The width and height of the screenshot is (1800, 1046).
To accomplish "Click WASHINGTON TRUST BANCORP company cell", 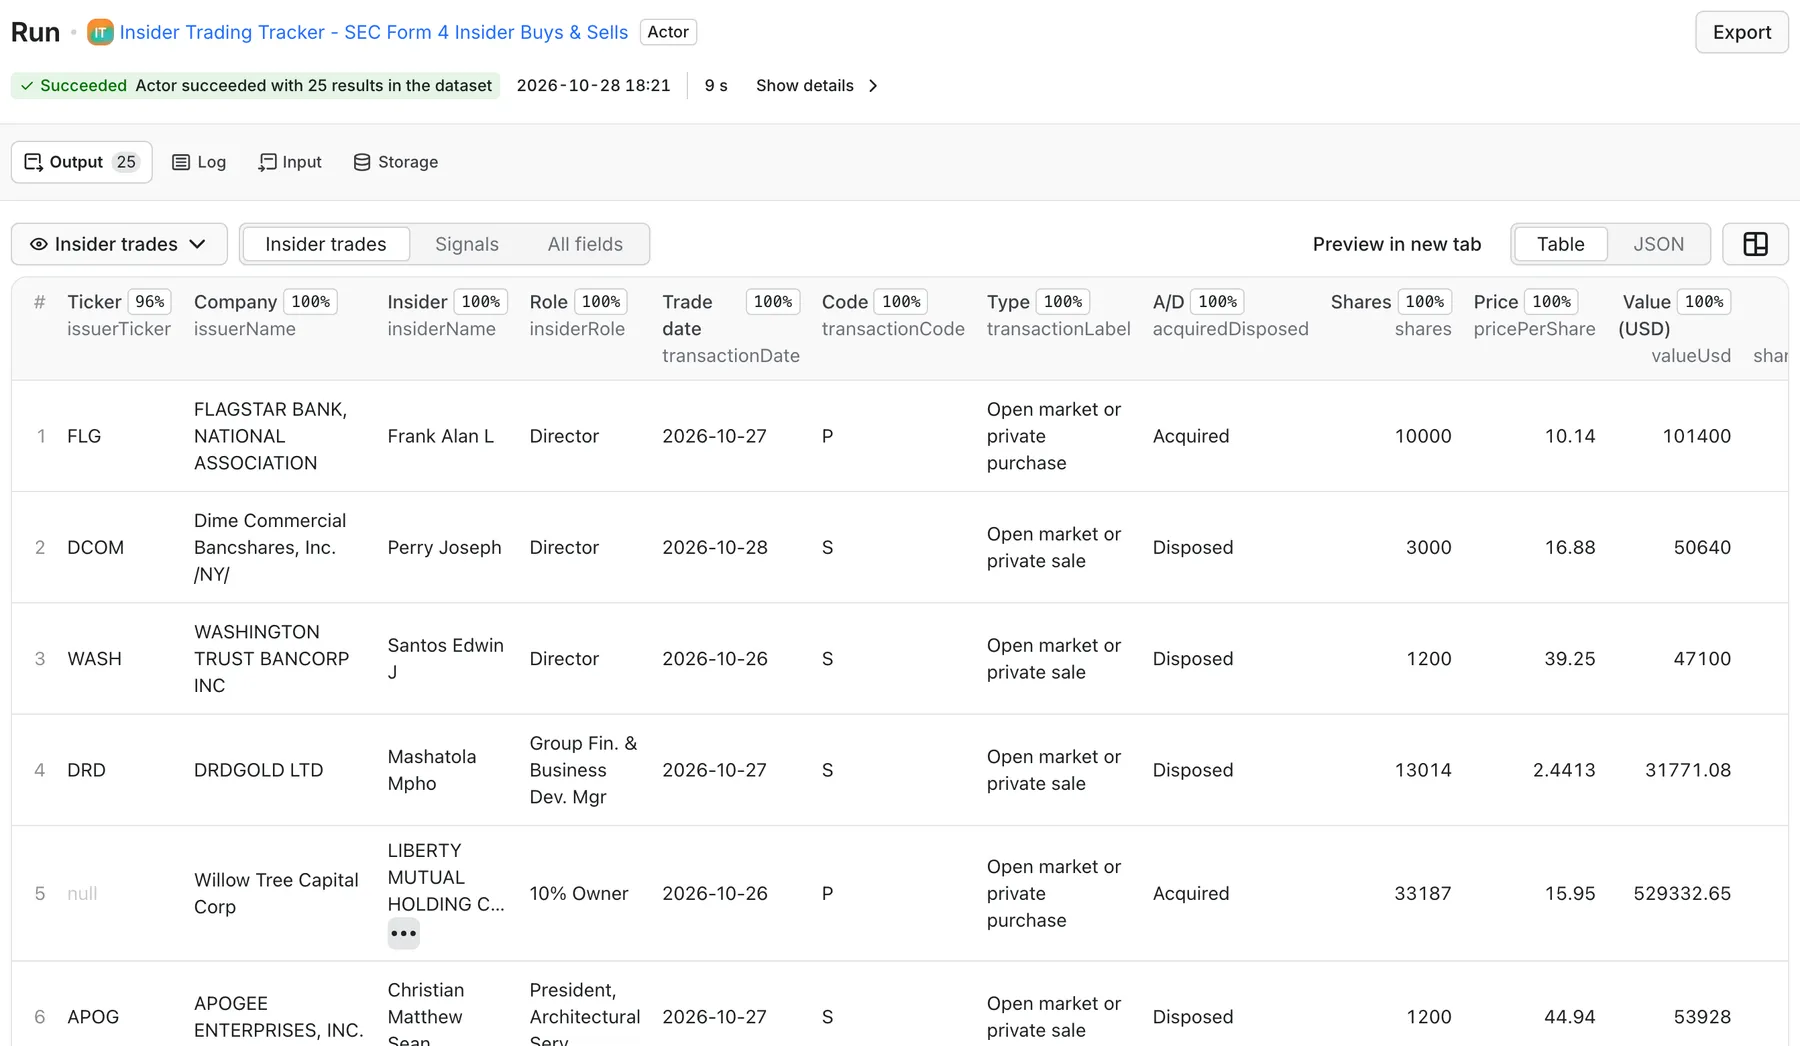I will [x=271, y=659].
